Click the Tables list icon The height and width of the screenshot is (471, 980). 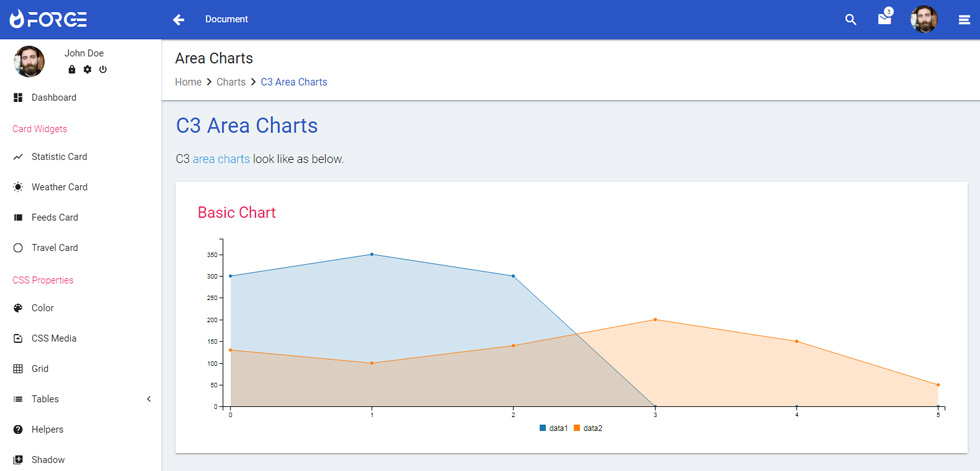click(18, 399)
